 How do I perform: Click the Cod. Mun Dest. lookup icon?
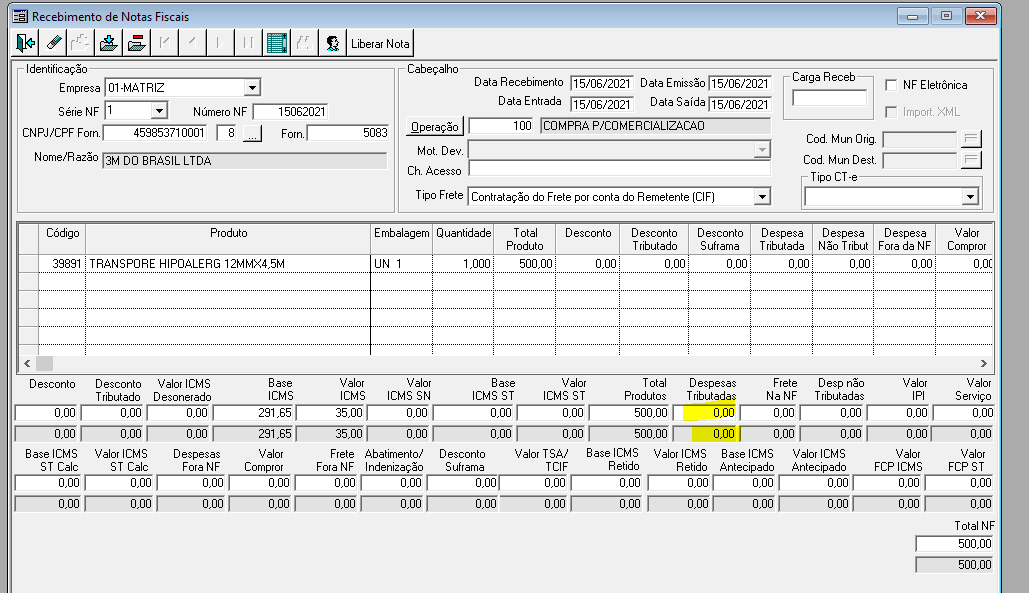tap(971, 160)
